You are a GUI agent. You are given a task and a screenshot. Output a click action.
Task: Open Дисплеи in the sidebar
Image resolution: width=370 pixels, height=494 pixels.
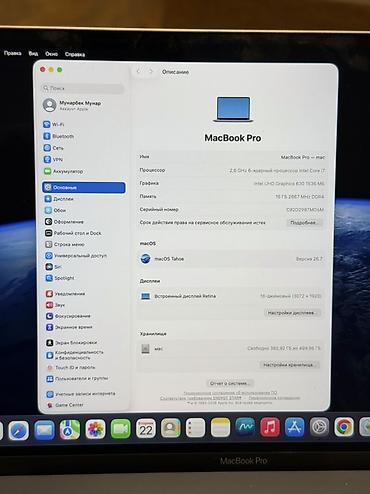click(x=59, y=199)
